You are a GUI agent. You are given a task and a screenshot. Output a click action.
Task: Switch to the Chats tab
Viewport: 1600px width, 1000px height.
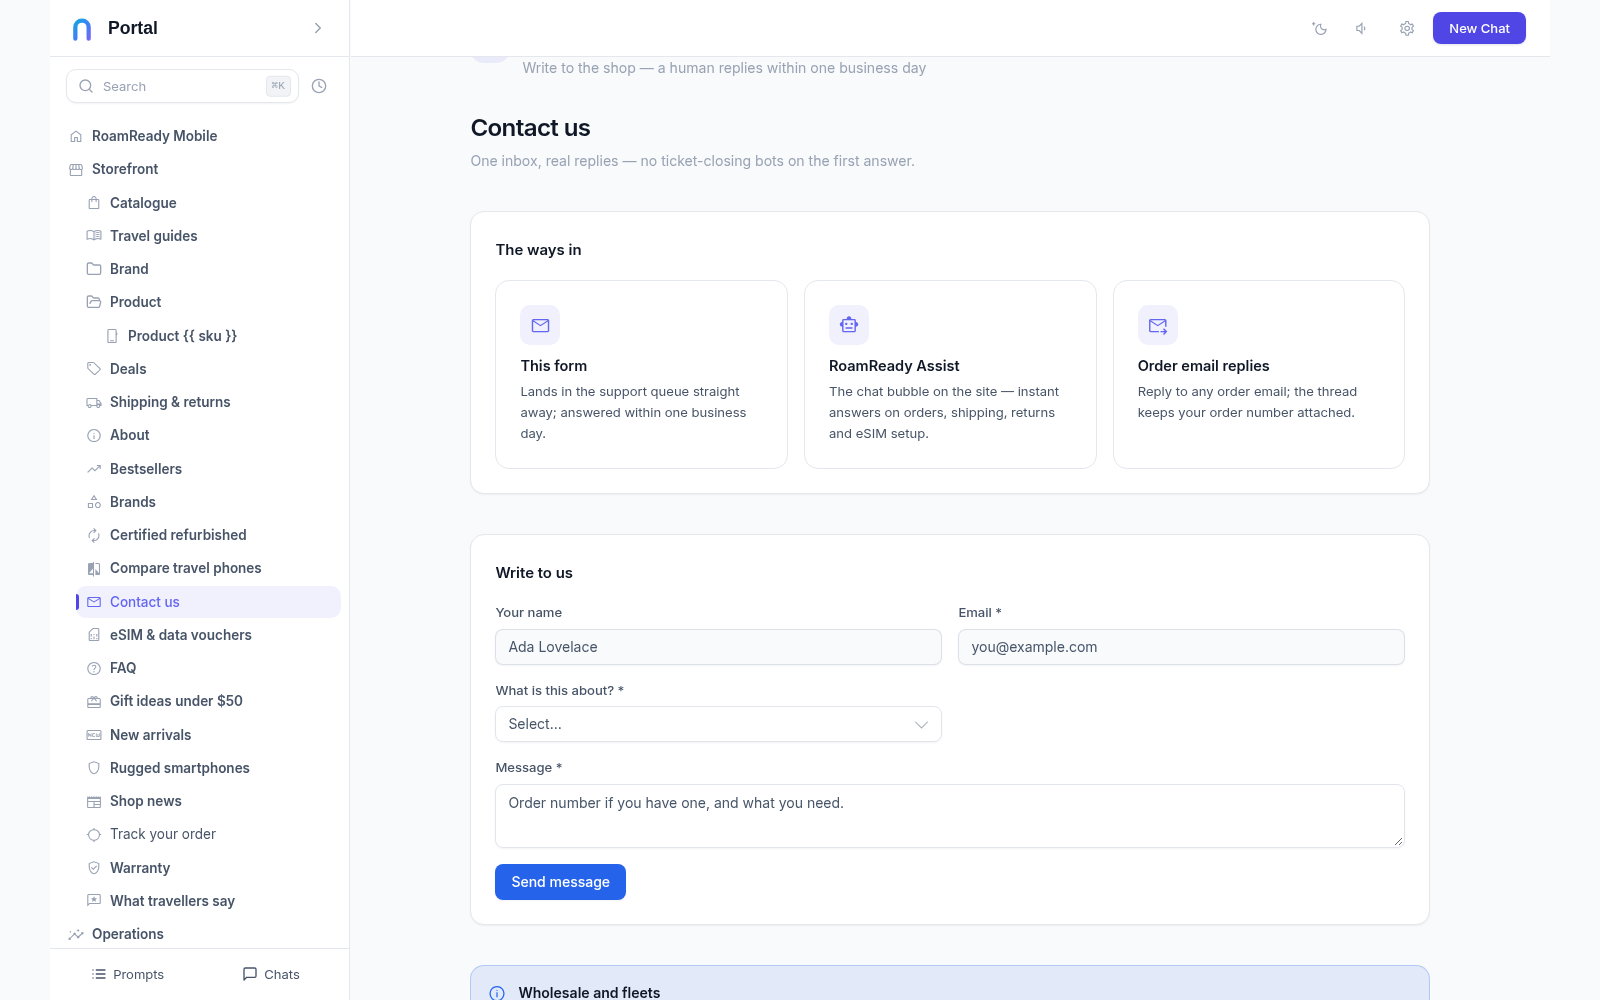pyautogui.click(x=271, y=974)
